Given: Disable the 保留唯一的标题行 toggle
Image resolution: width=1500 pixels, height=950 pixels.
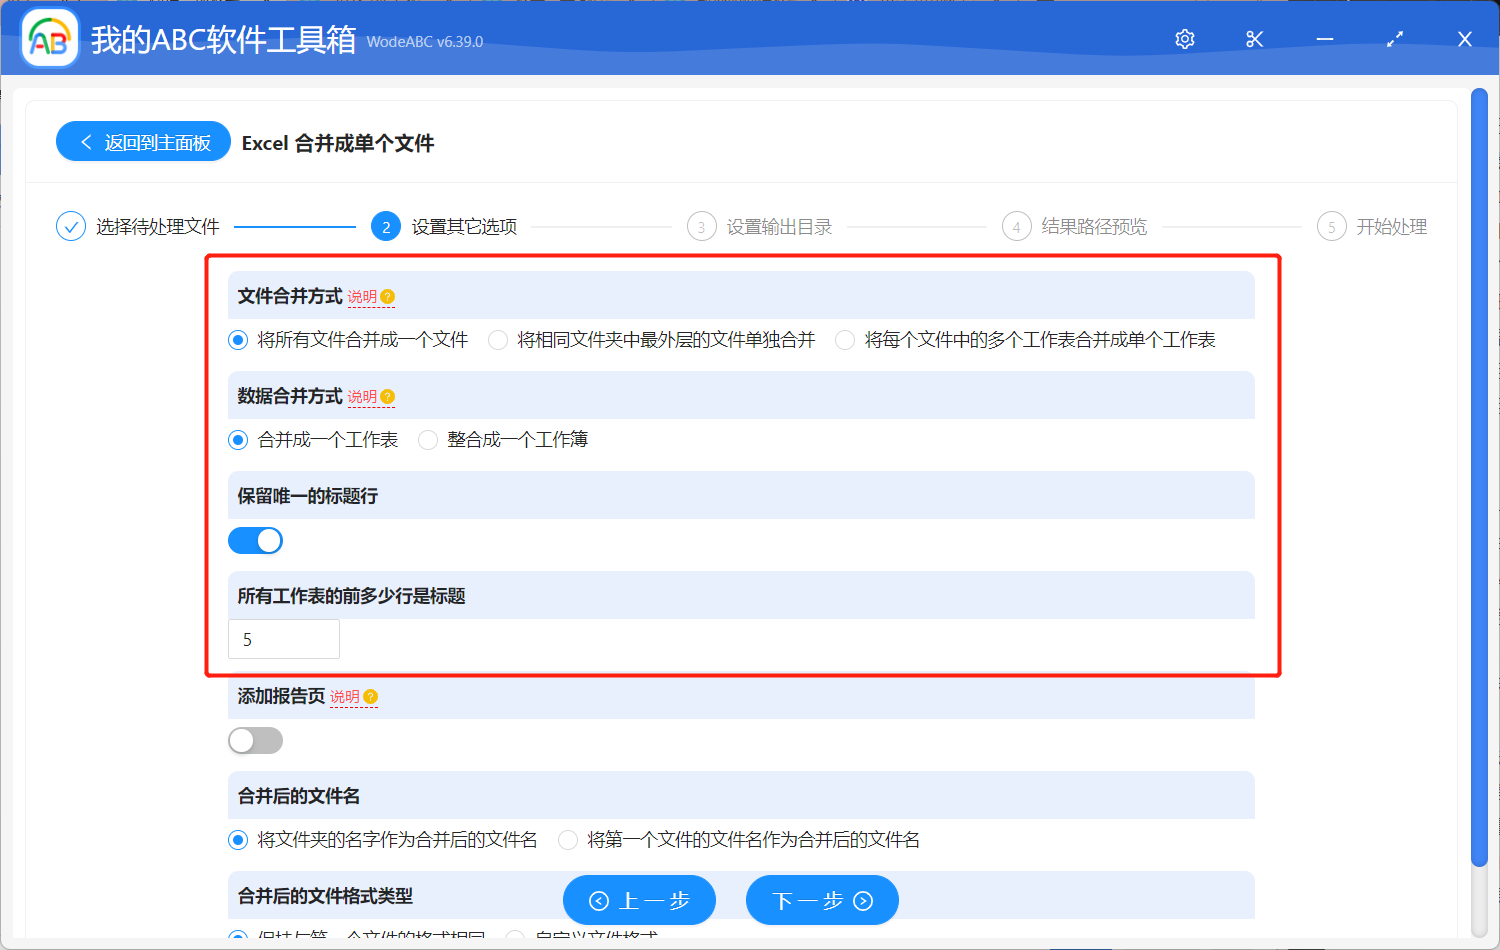Looking at the screenshot, I should tap(255, 540).
